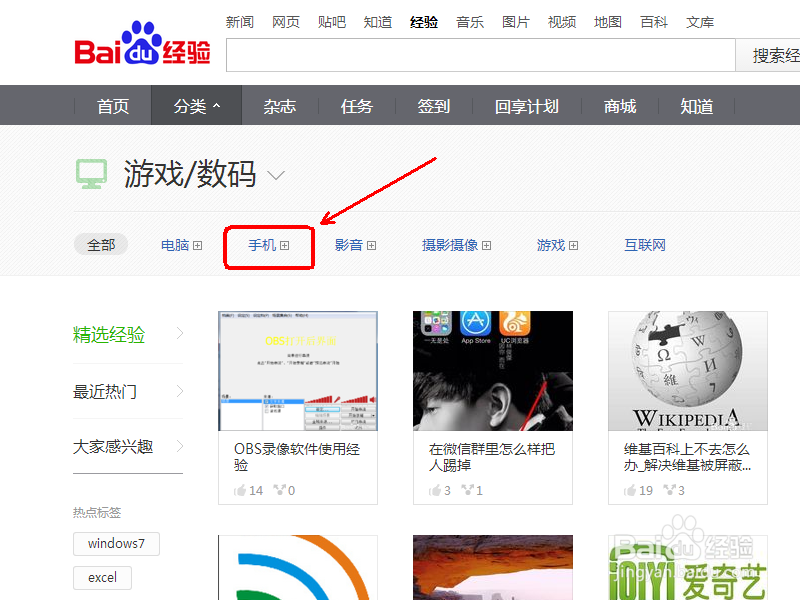Click the 音乐 link at top
Viewport: 800px width, 600px height.
coord(470,22)
